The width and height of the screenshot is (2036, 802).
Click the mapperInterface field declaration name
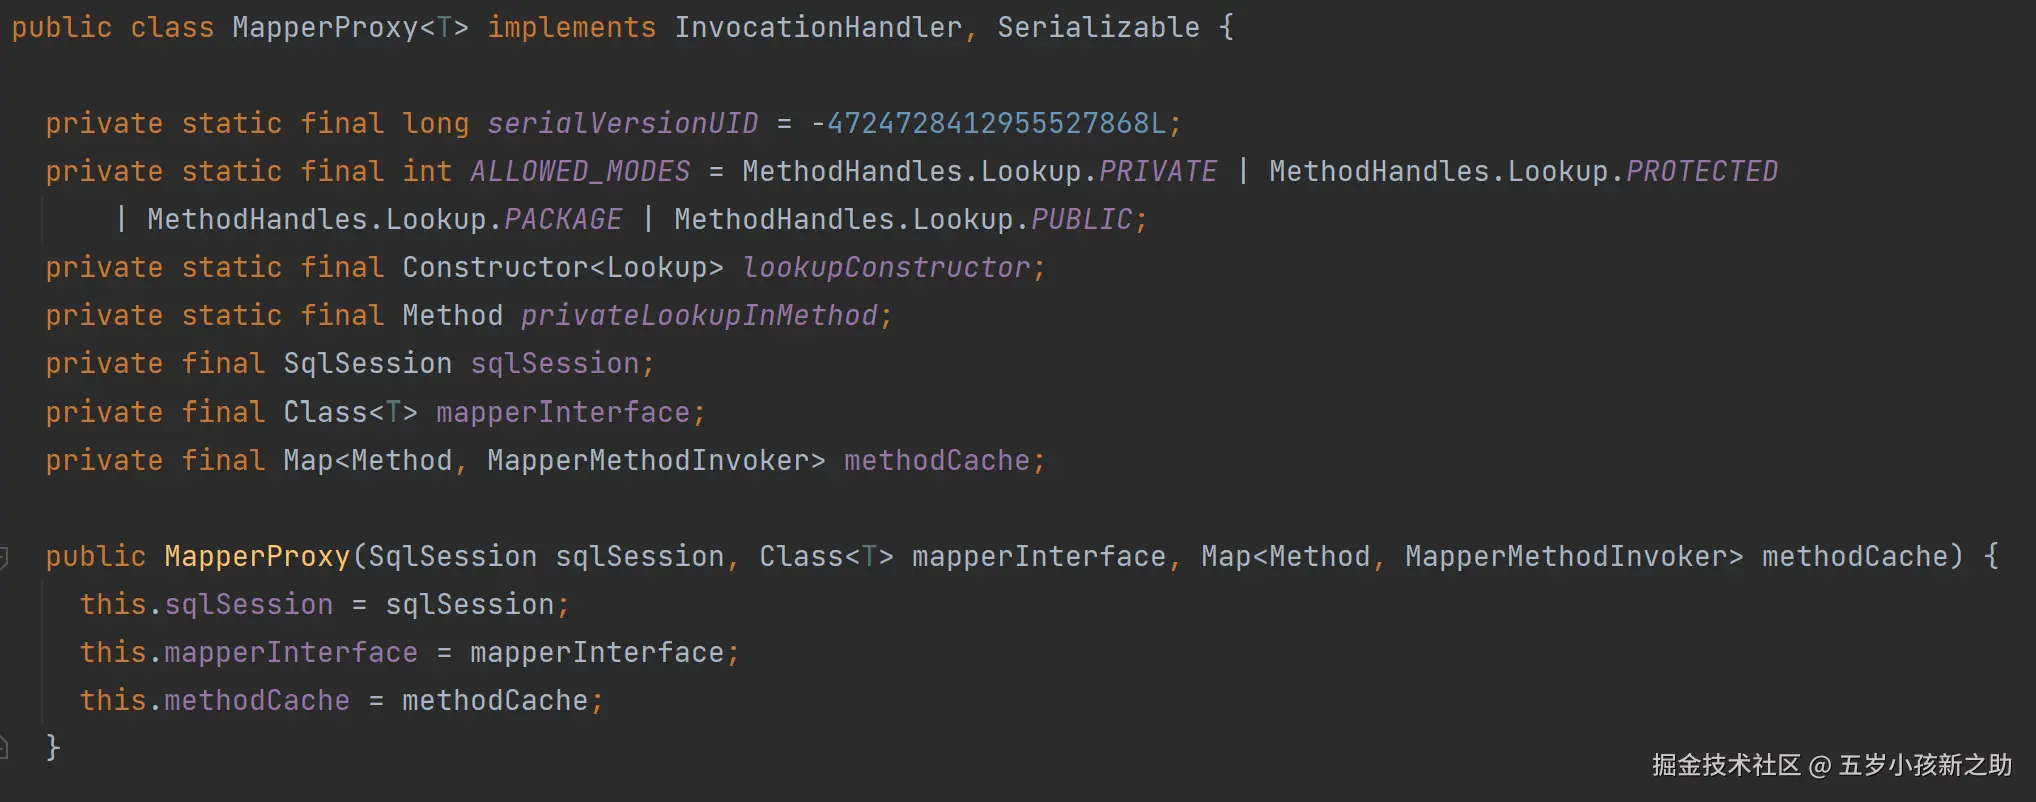tap(563, 412)
